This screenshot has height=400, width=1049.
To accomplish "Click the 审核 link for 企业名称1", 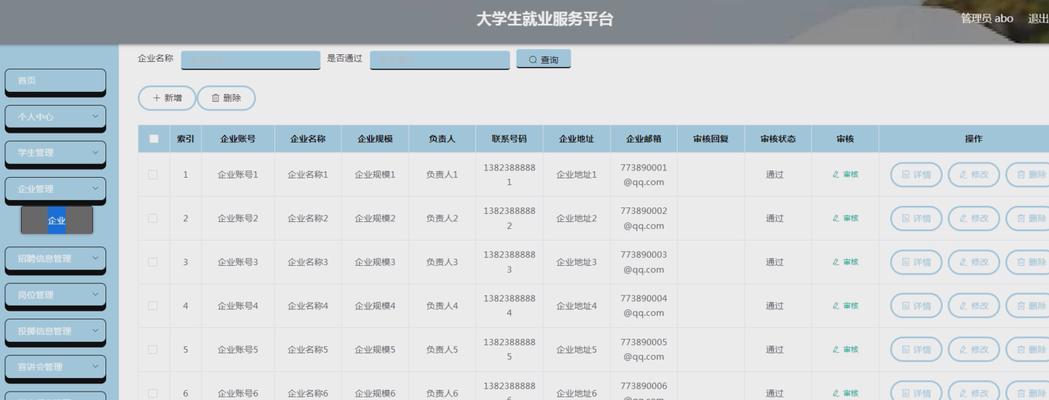I will click(845, 175).
